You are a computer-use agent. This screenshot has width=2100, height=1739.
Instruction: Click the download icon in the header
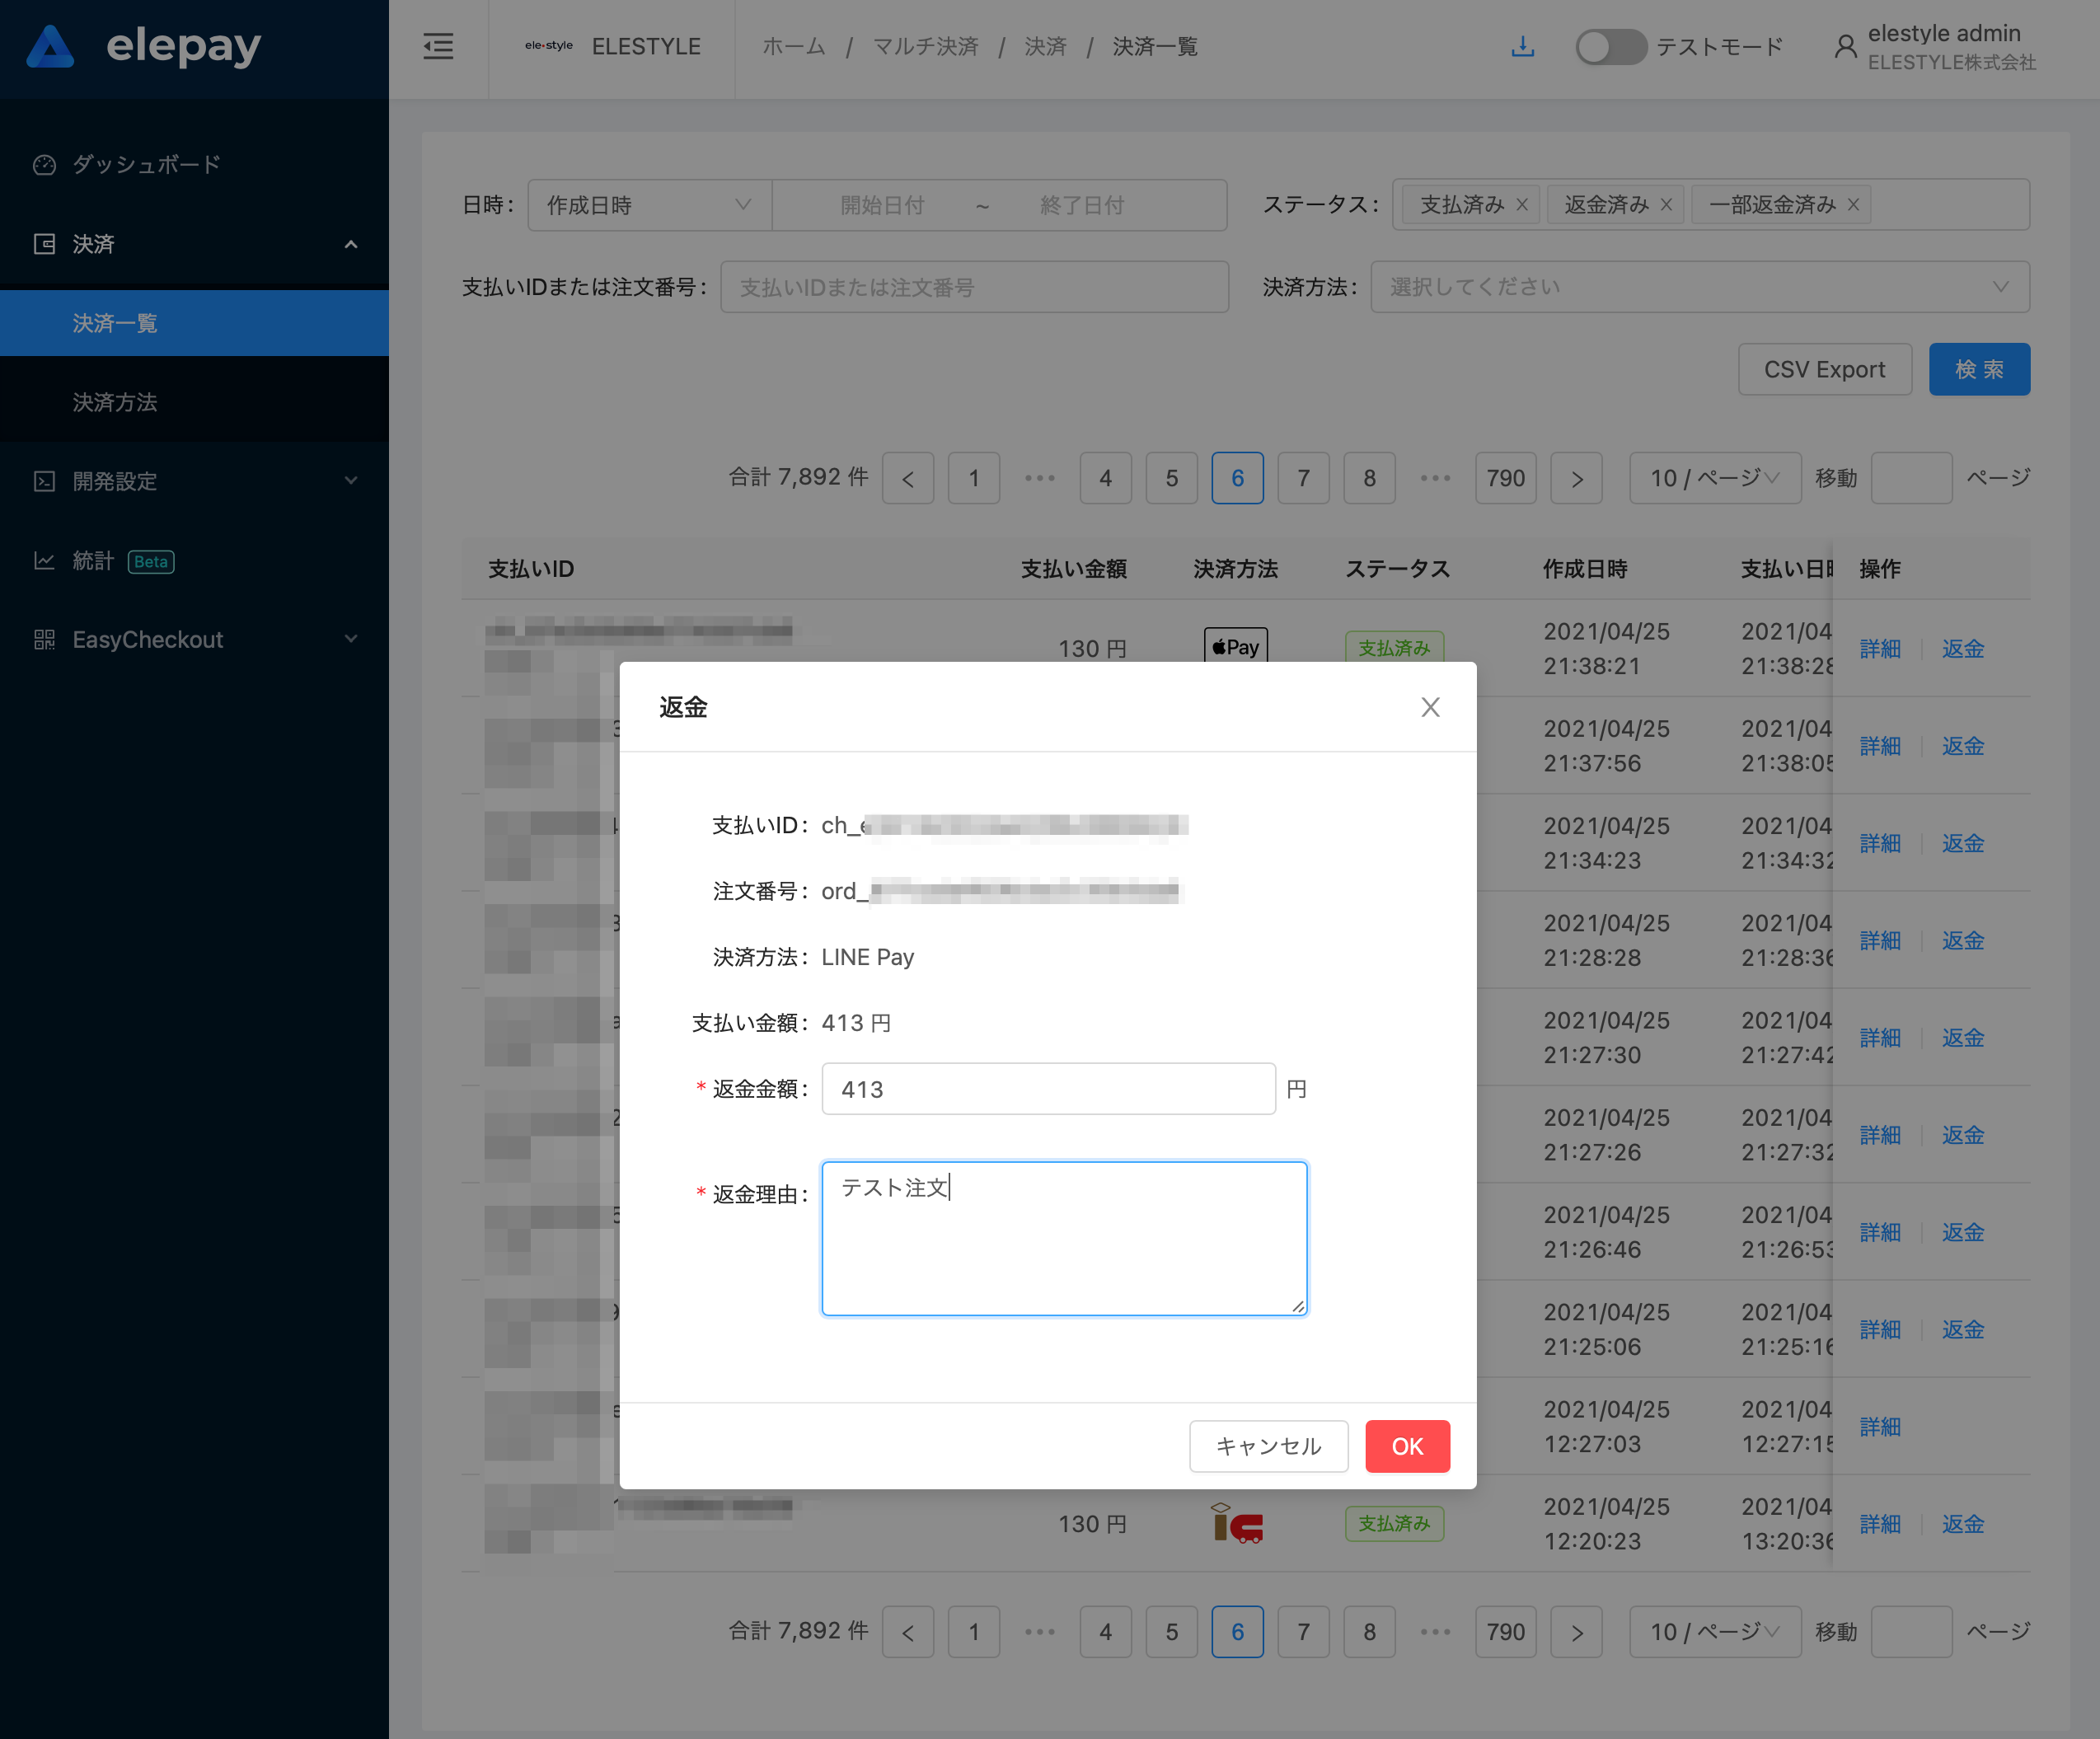pyautogui.click(x=1522, y=47)
